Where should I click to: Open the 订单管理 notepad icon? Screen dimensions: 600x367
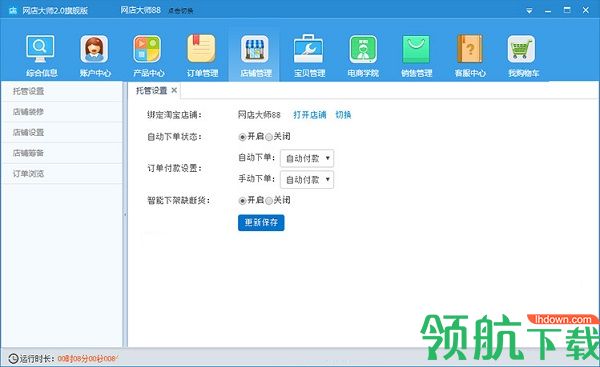point(201,49)
